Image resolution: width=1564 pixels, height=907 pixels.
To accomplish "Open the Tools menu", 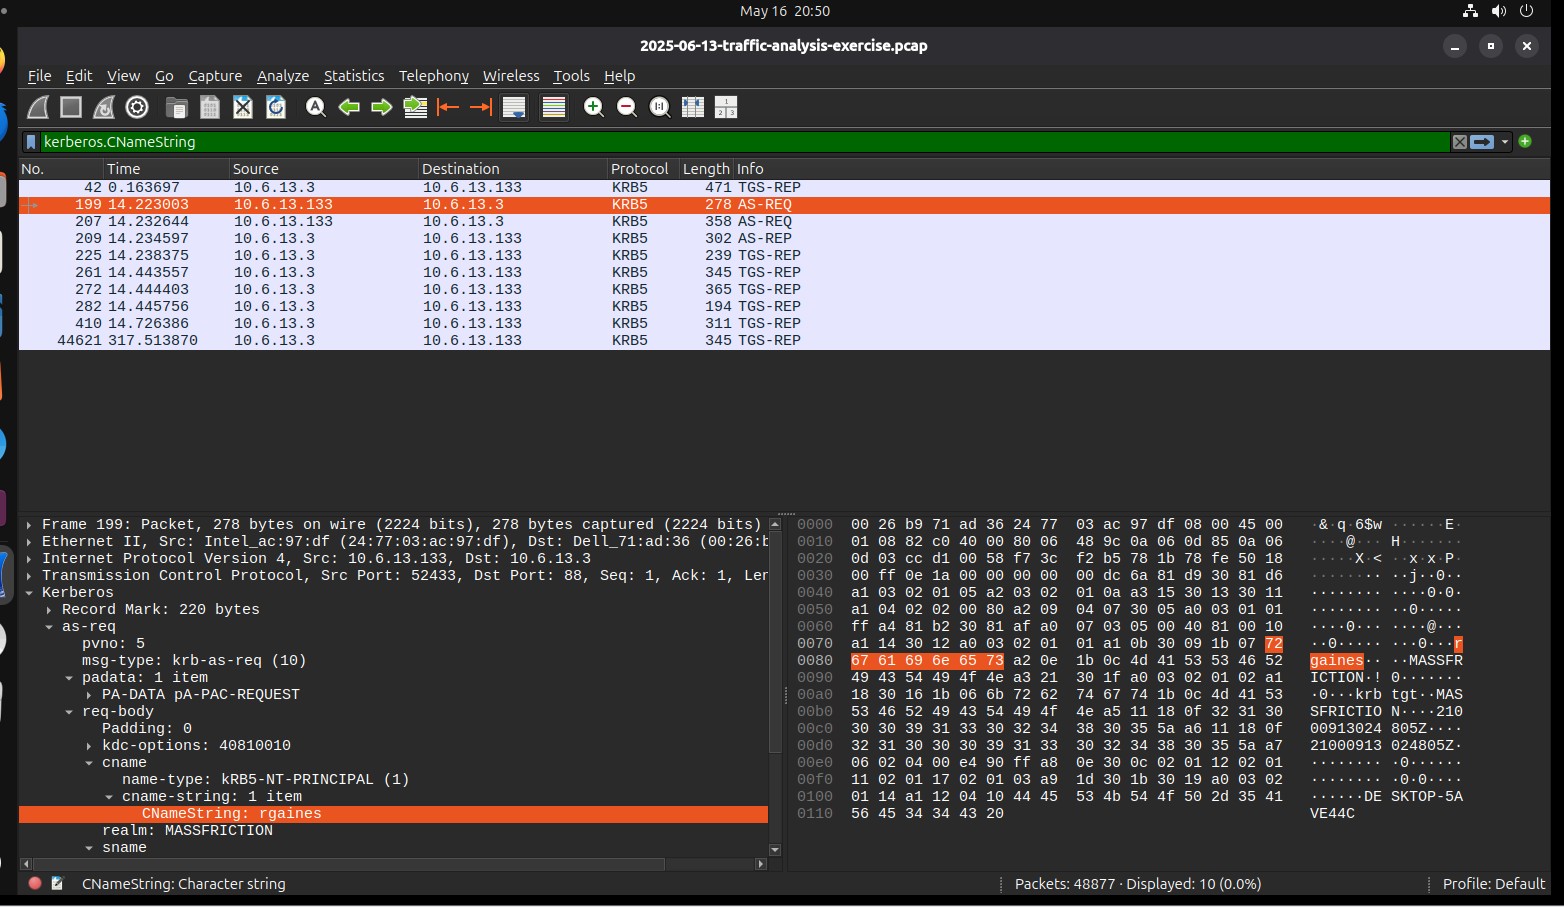I will click(571, 76).
